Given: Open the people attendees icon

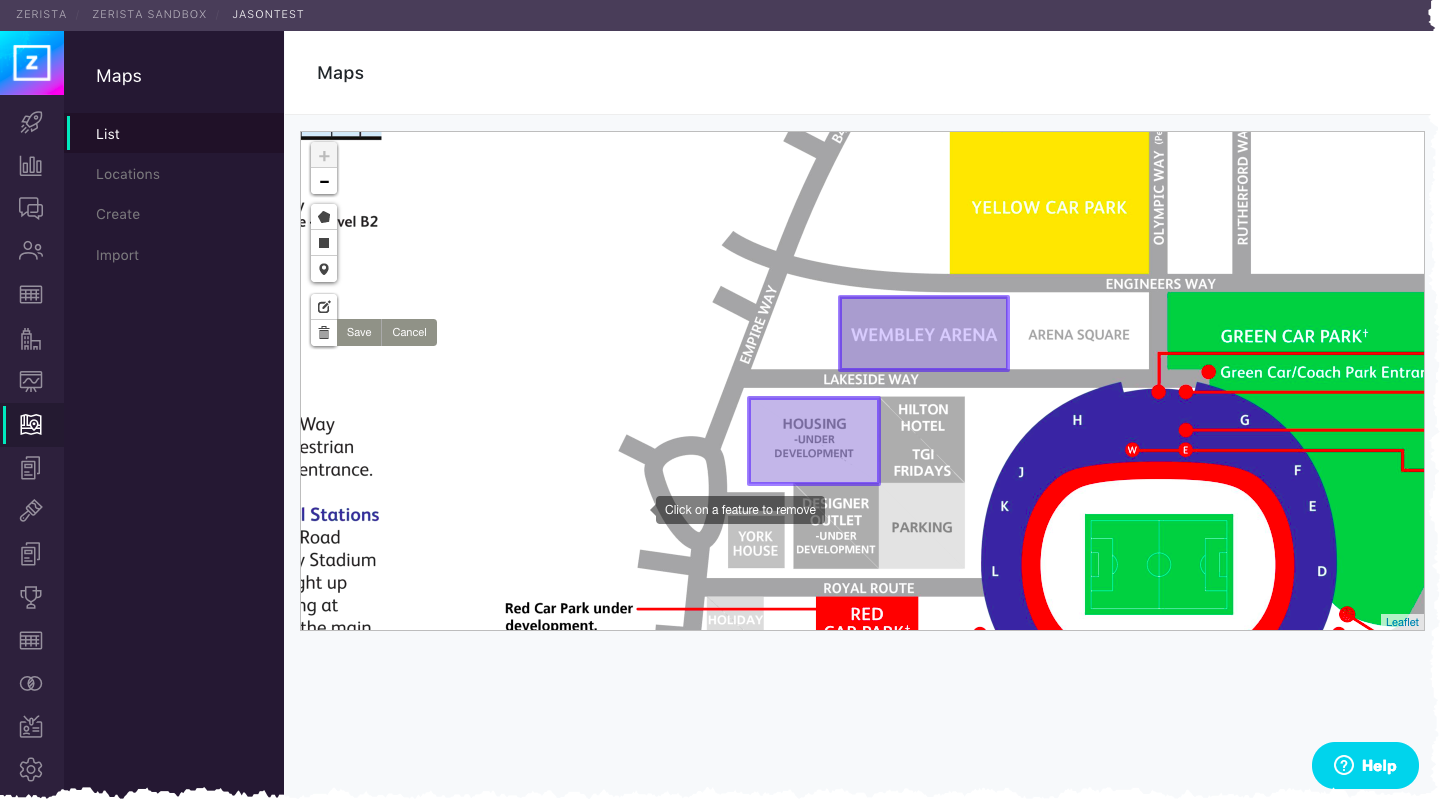Looking at the screenshot, I should coord(31,251).
